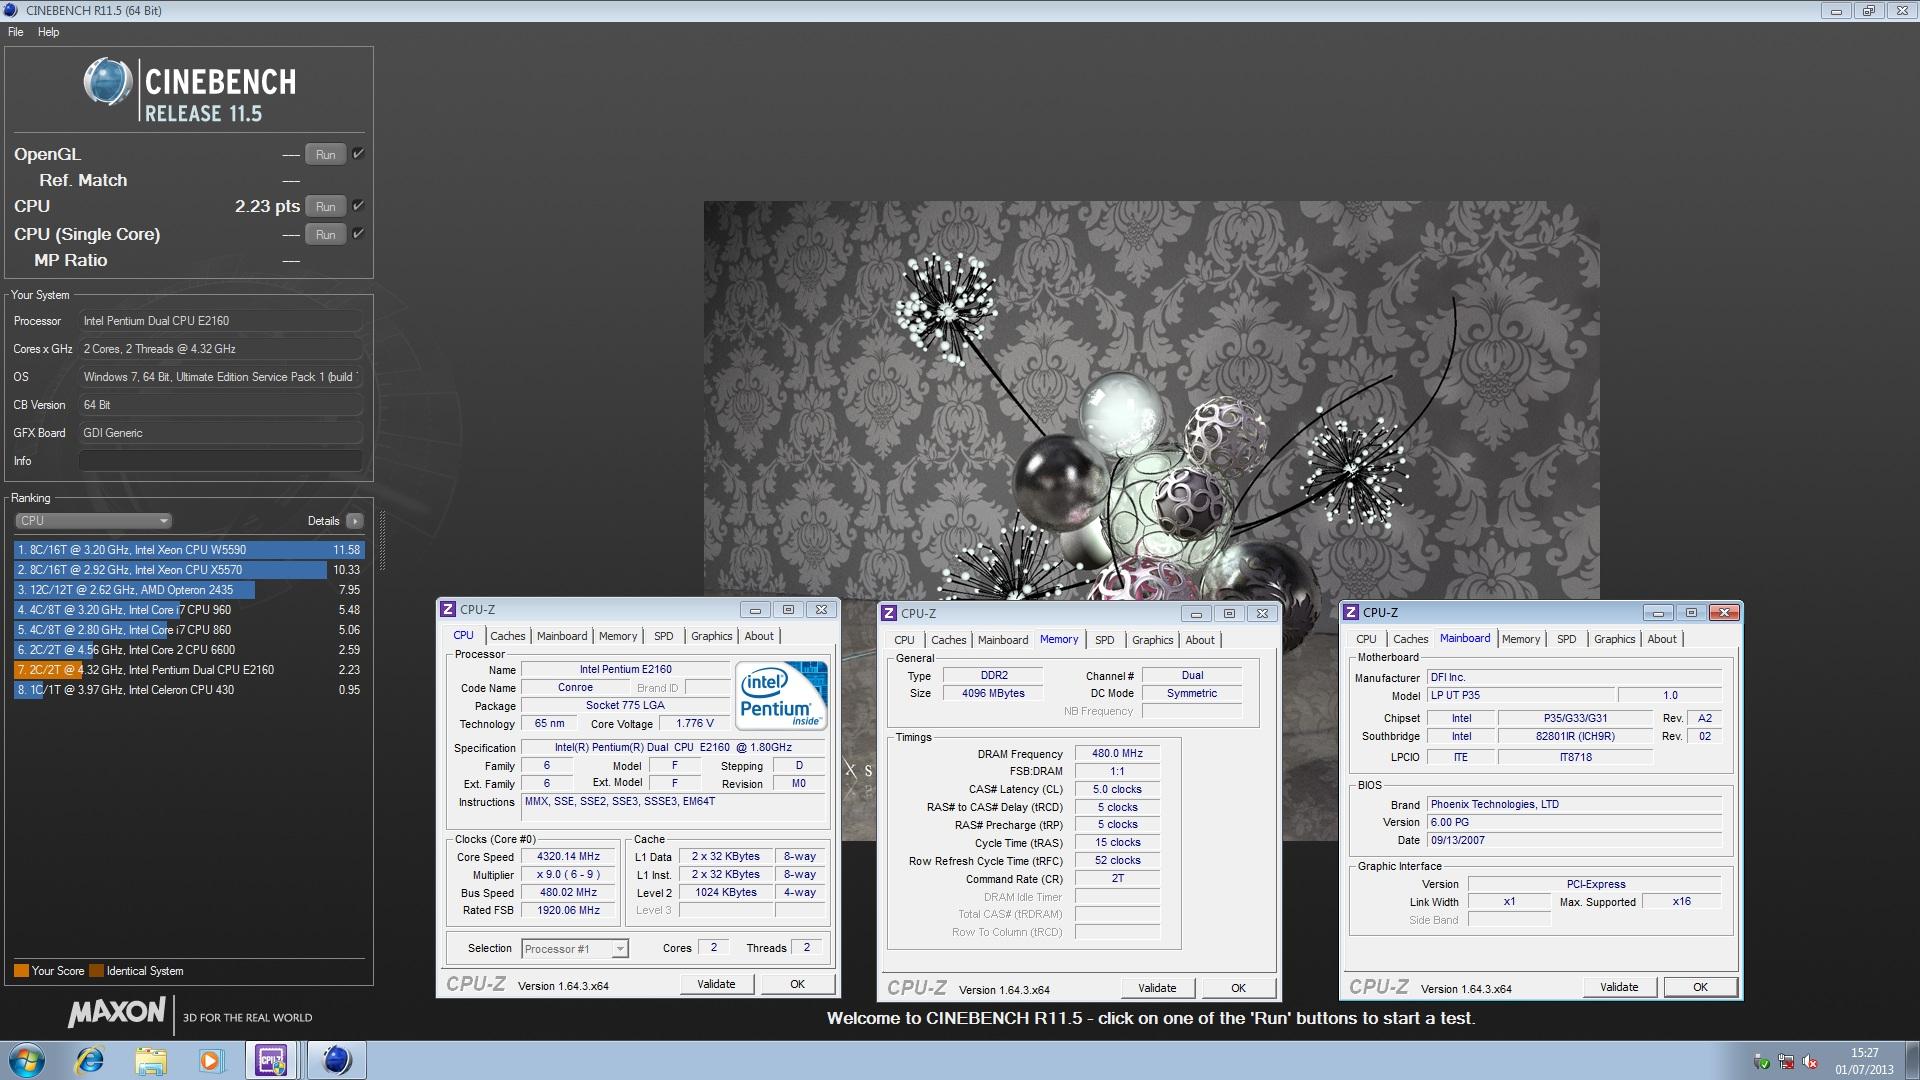This screenshot has height=1080, width=1920.
Task: Open Caches tab in first CPU-Z window
Action: [x=507, y=636]
